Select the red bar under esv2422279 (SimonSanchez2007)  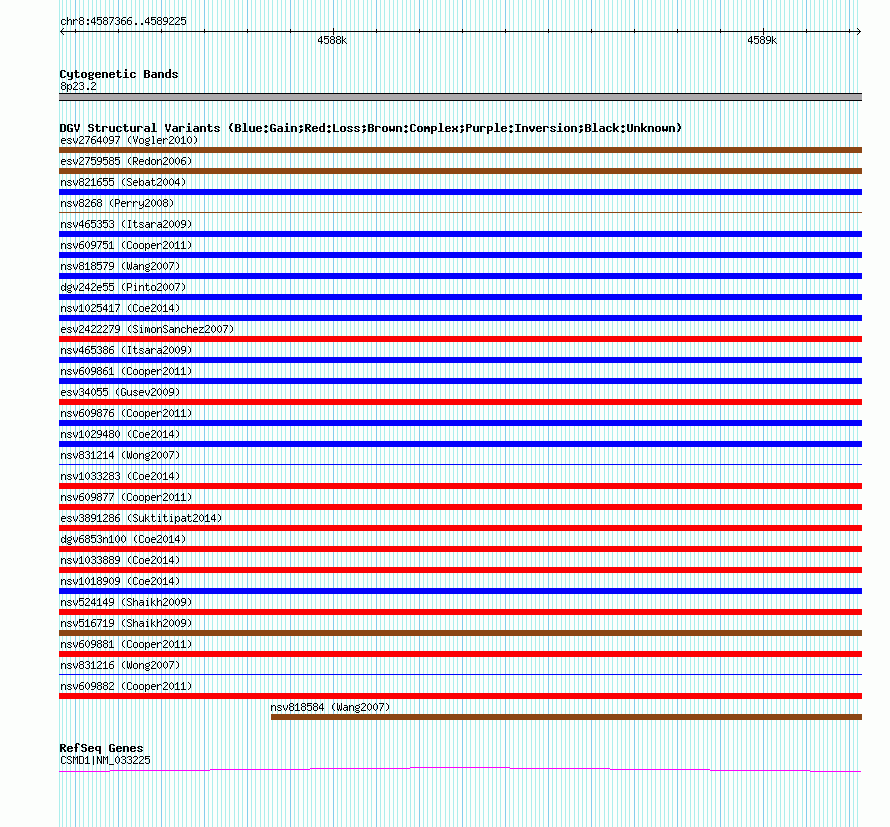pyautogui.click(x=460, y=339)
